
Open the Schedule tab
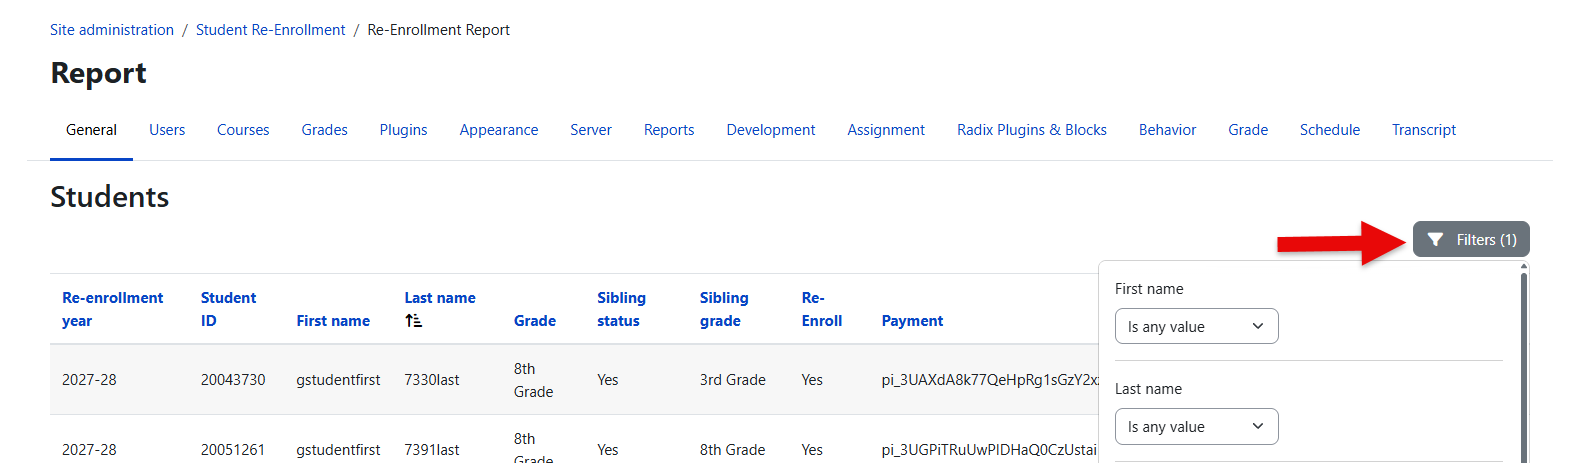point(1330,130)
